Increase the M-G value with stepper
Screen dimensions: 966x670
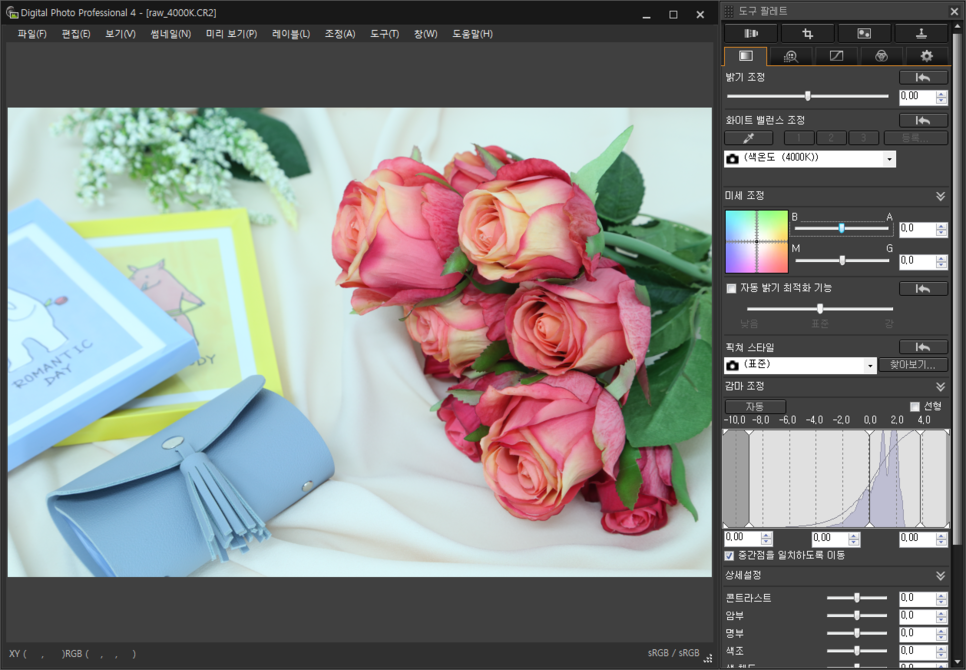[941, 259]
